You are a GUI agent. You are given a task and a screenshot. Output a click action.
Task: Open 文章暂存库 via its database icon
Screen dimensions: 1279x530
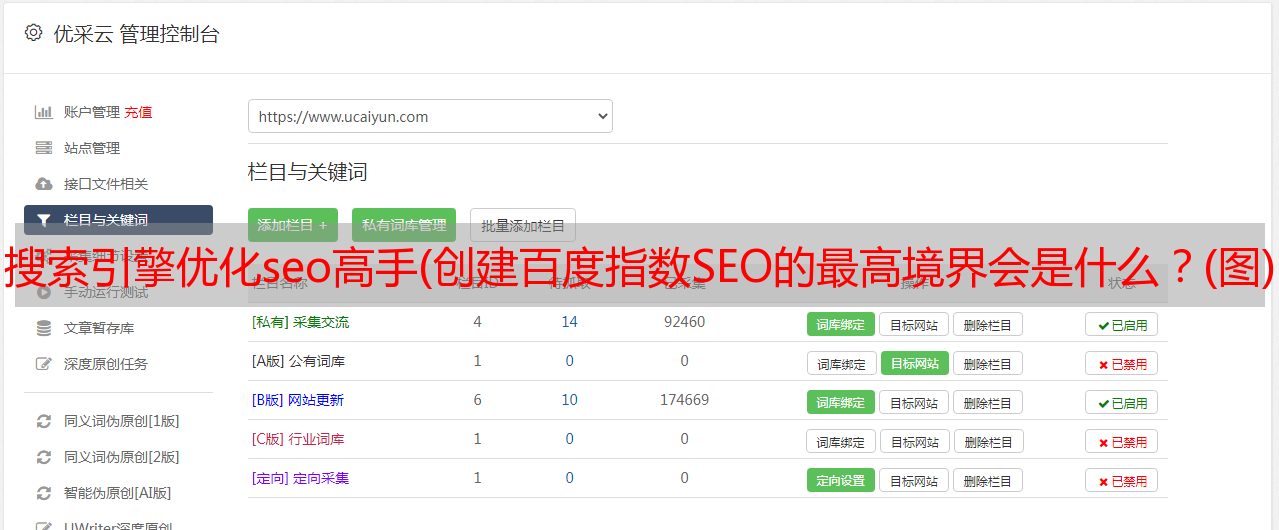coord(44,328)
